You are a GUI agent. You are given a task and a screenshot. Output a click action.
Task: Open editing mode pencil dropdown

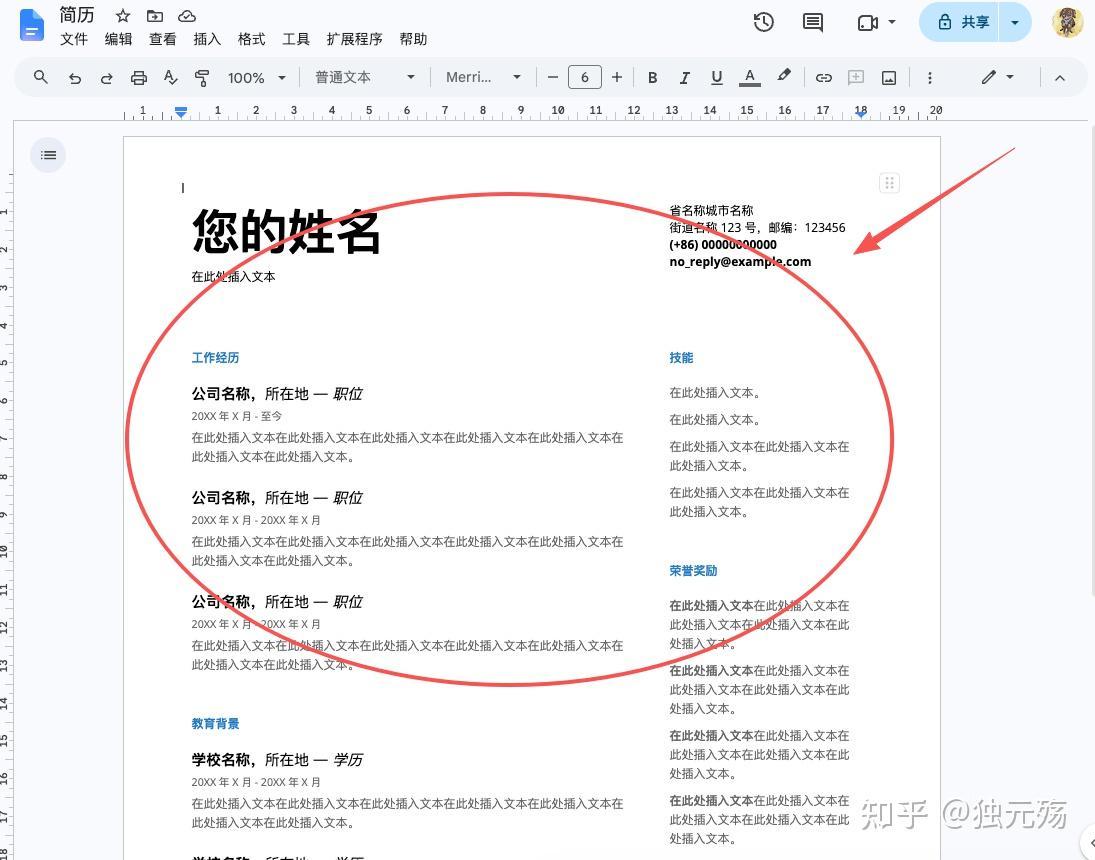coord(997,77)
